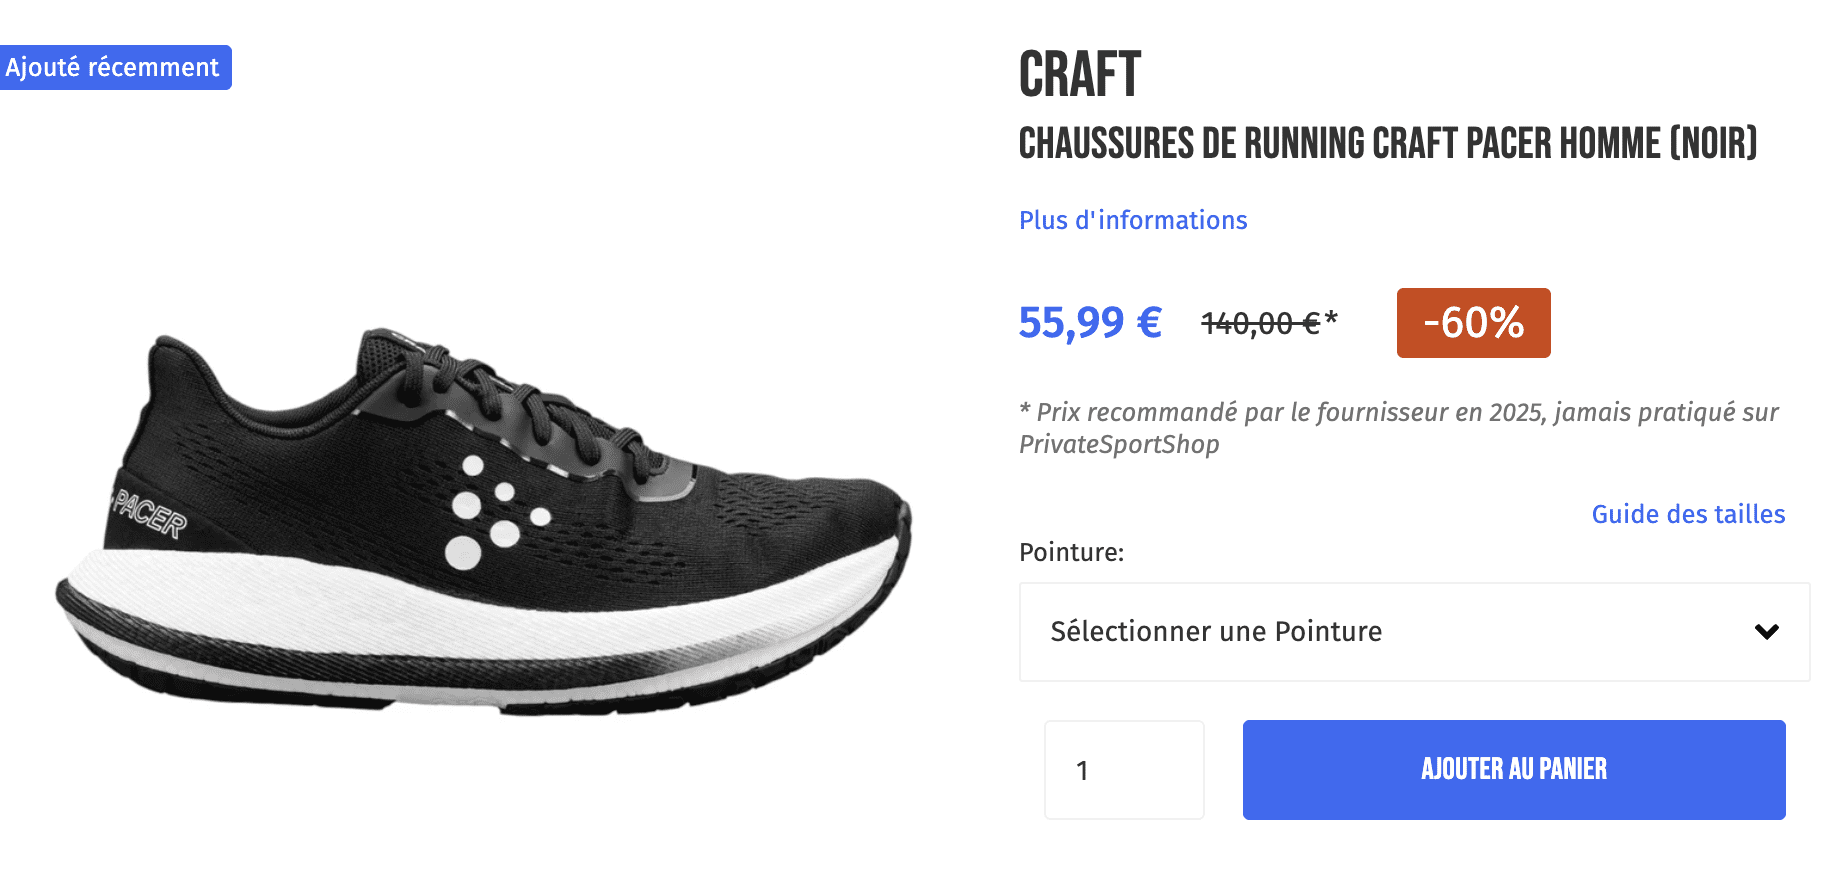Open the 'Plus d'informations' link
Image resolution: width=1838 pixels, height=886 pixels.
(1131, 220)
